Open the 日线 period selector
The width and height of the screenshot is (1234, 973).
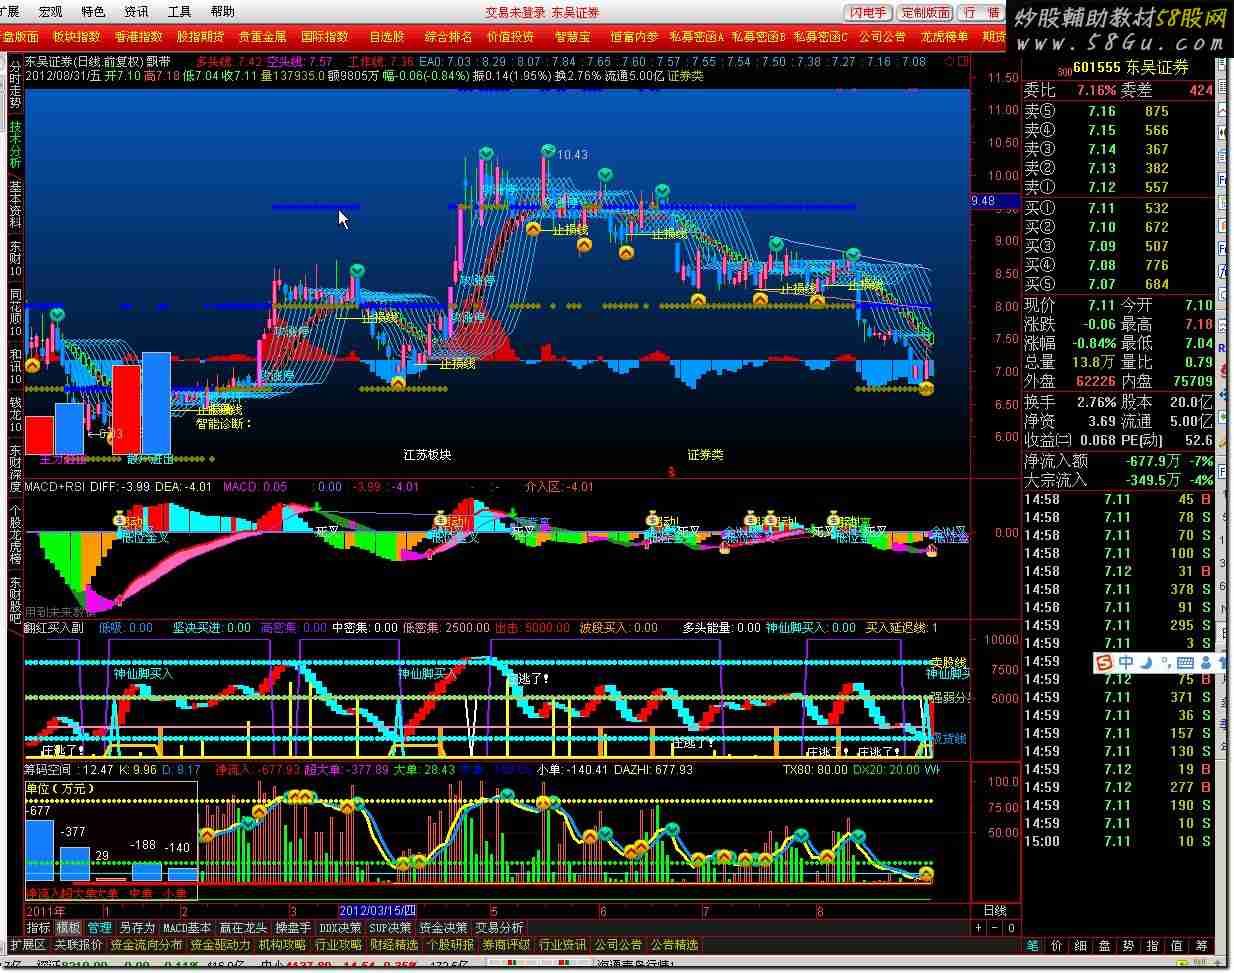pos(995,911)
